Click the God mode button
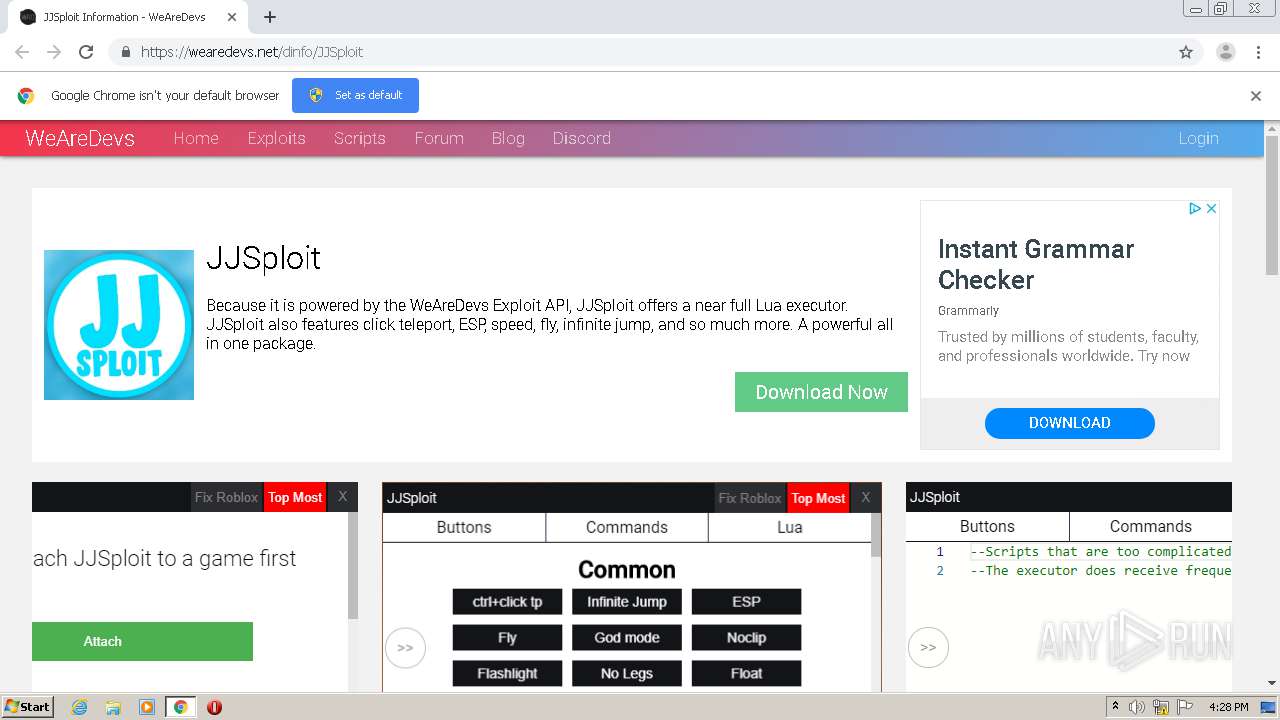Viewport: 1280px width, 720px height. (627, 638)
